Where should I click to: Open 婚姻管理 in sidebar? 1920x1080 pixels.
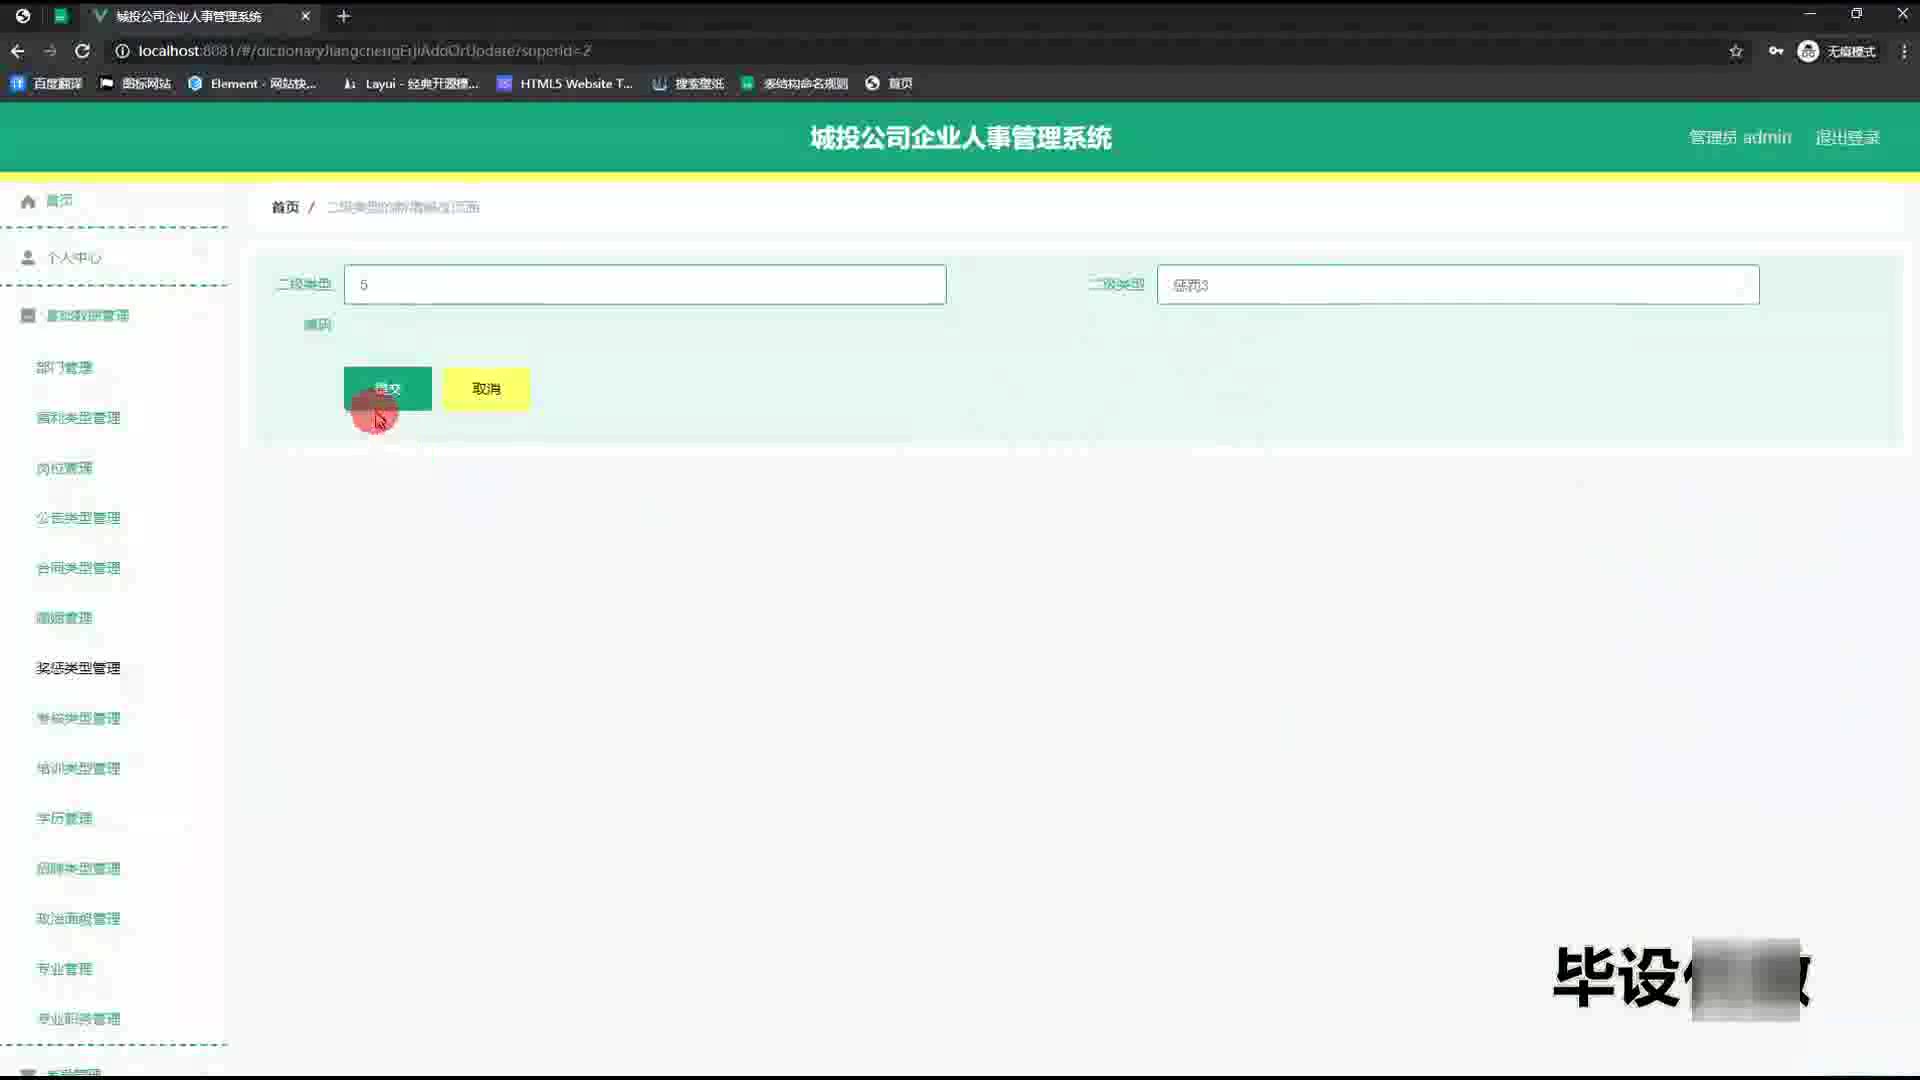[x=64, y=618]
